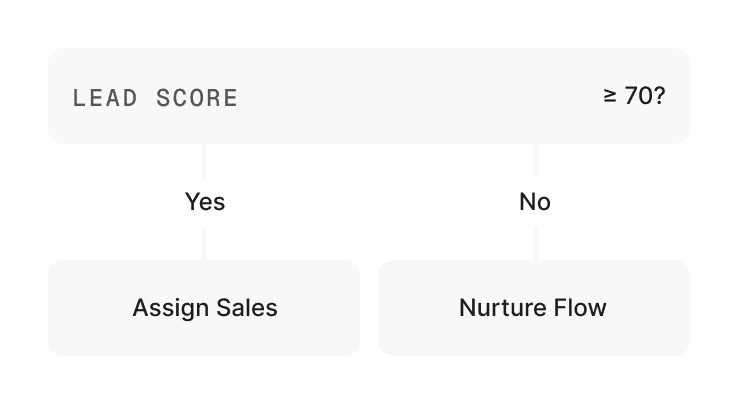Click the word Flow in right card

pyautogui.click(x=580, y=308)
